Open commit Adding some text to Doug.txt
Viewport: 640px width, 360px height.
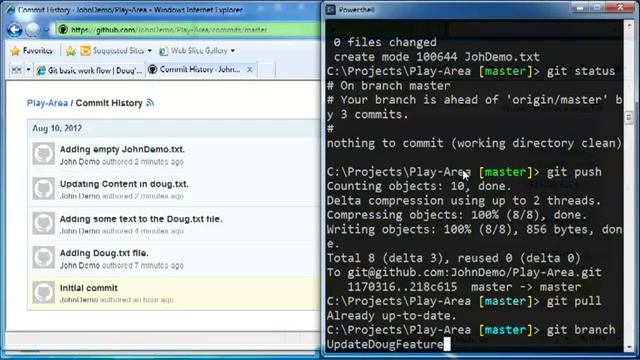pos(141,219)
